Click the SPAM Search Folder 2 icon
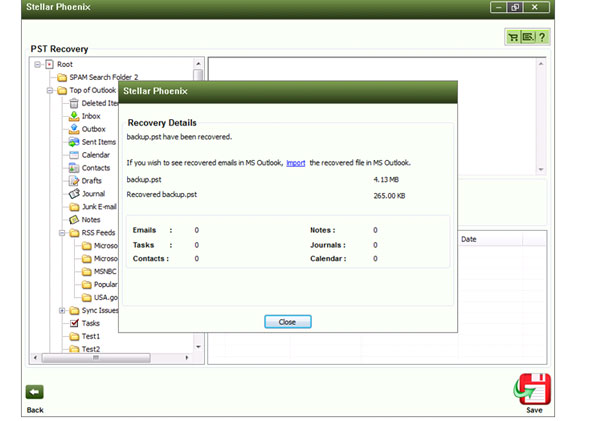 coord(62,78)
